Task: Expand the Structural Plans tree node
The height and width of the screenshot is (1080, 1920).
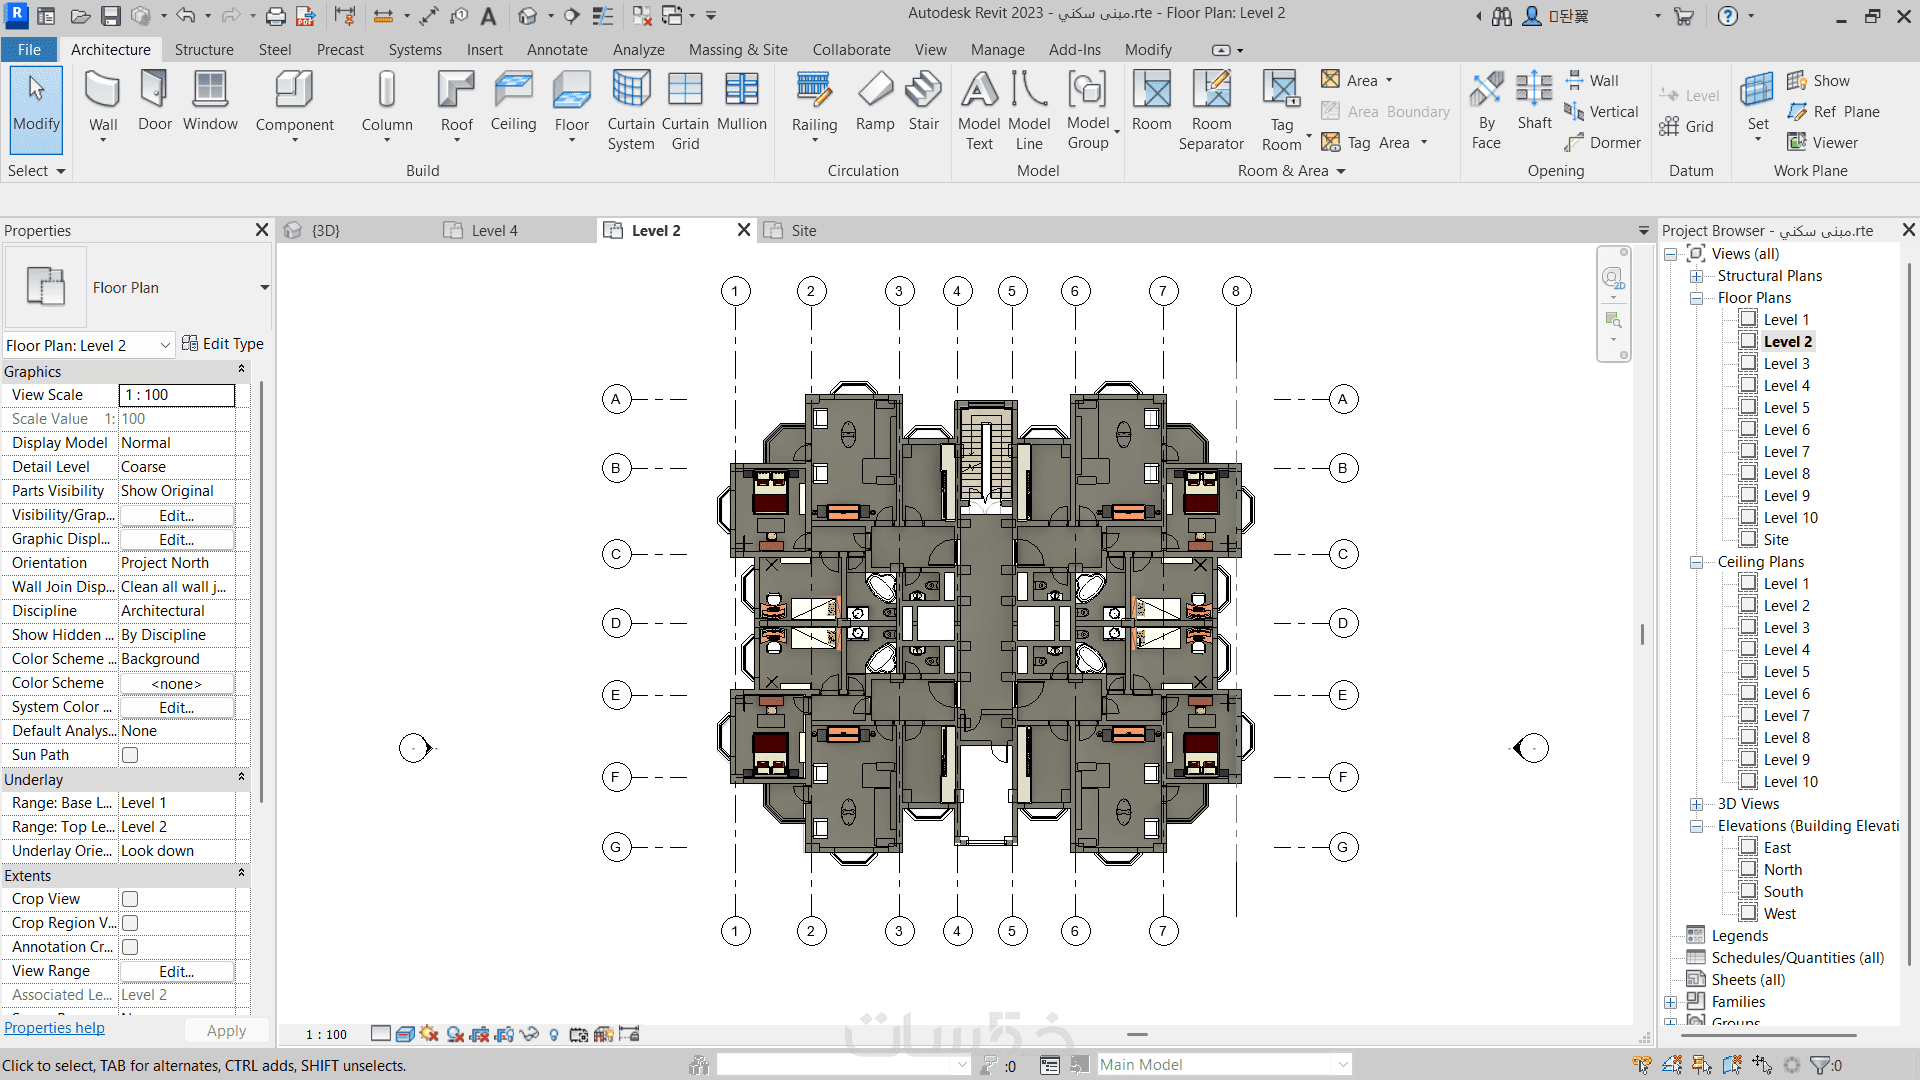Action: coord(1696,276)
